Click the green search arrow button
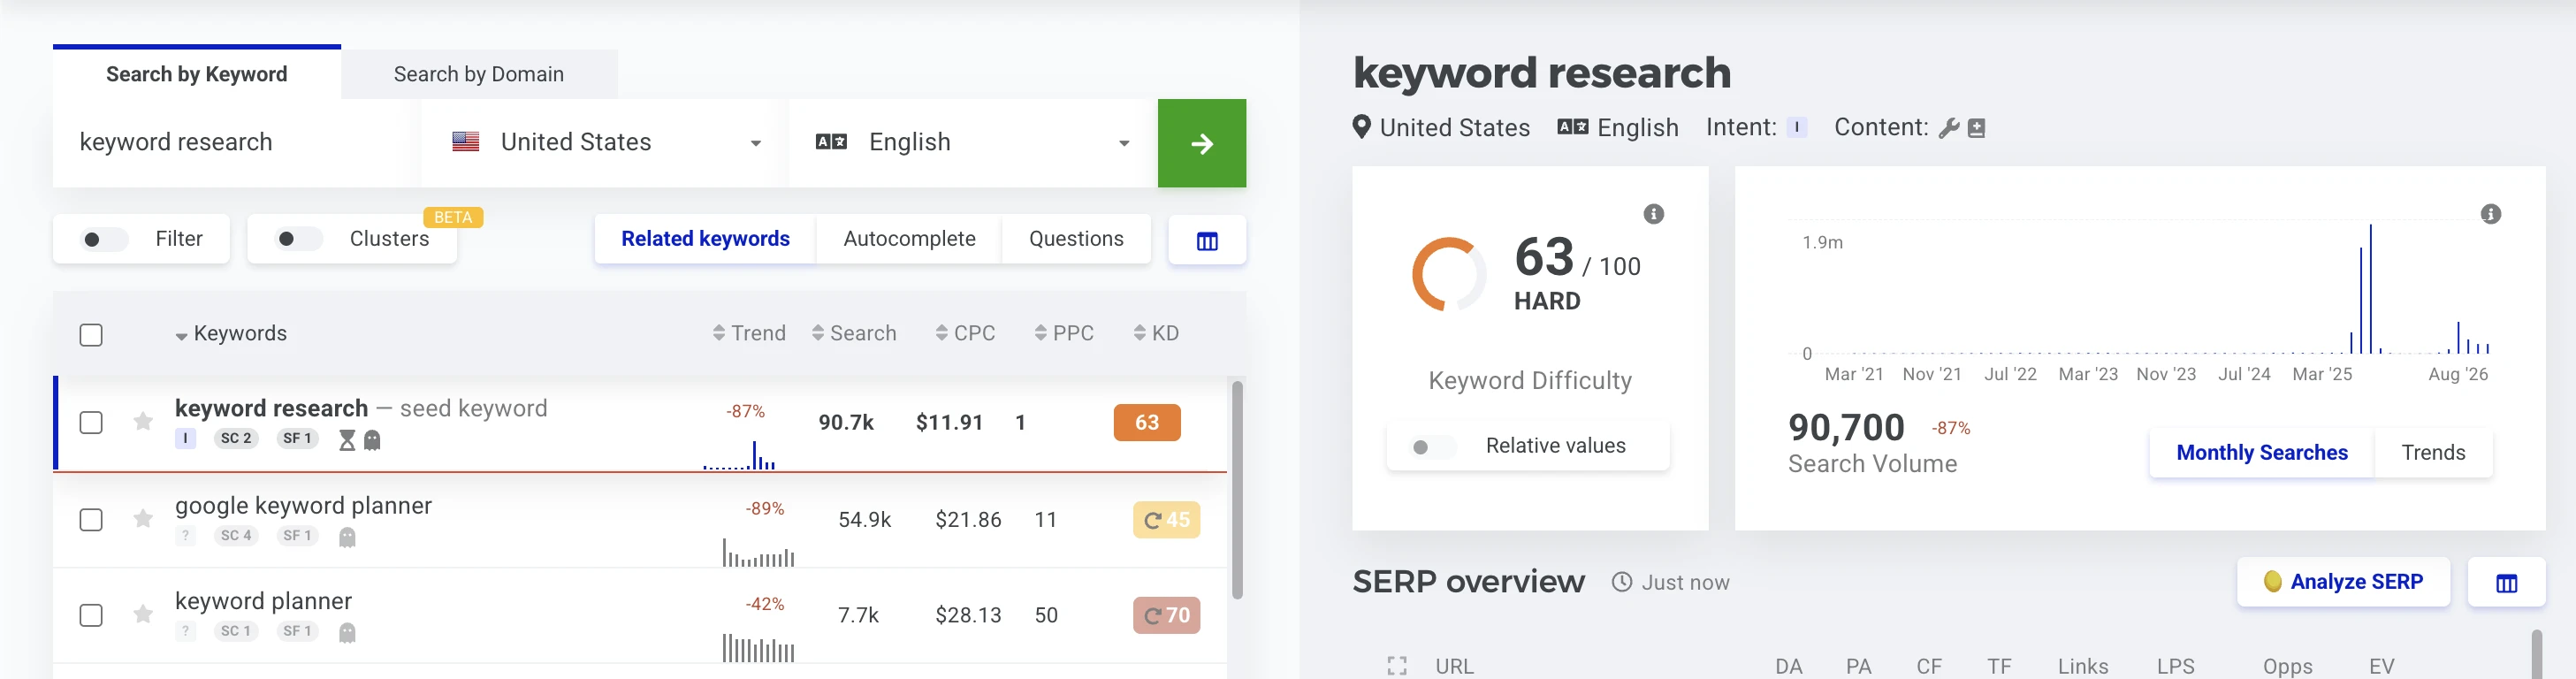2576x679 pixels. click(1201, 143)
